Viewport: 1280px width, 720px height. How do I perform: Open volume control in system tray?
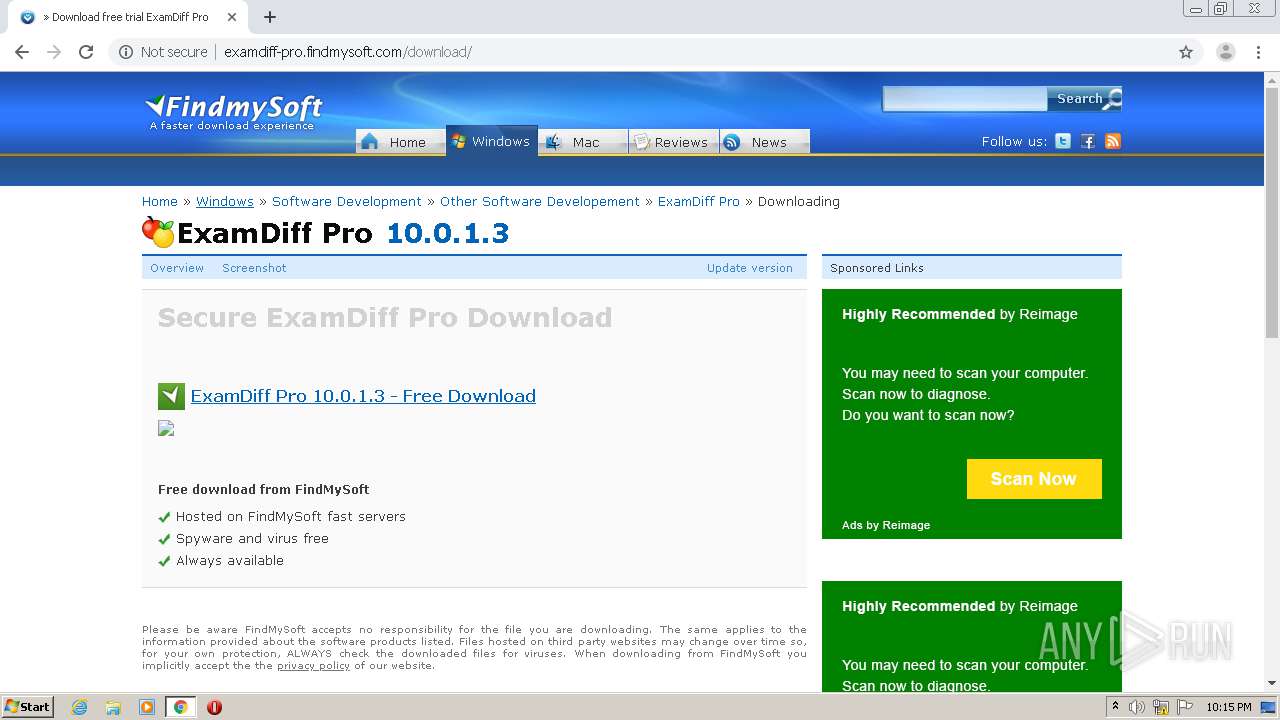coord(1137,707)
